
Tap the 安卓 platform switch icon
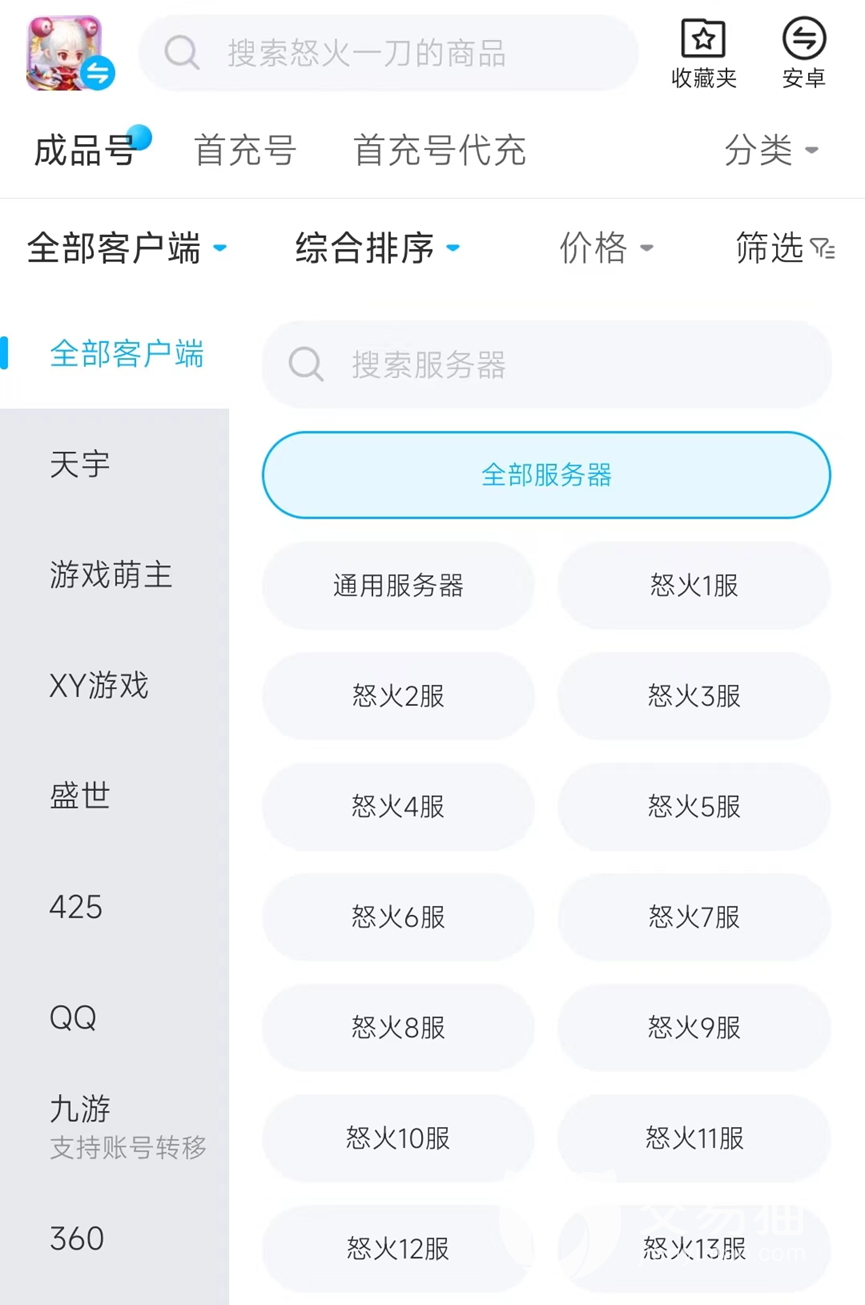pos(804,40)
